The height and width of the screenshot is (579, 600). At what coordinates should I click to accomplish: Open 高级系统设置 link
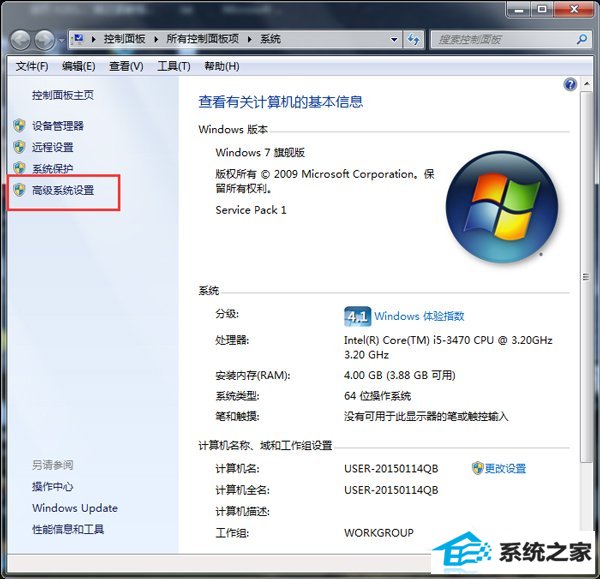[63, 190]
